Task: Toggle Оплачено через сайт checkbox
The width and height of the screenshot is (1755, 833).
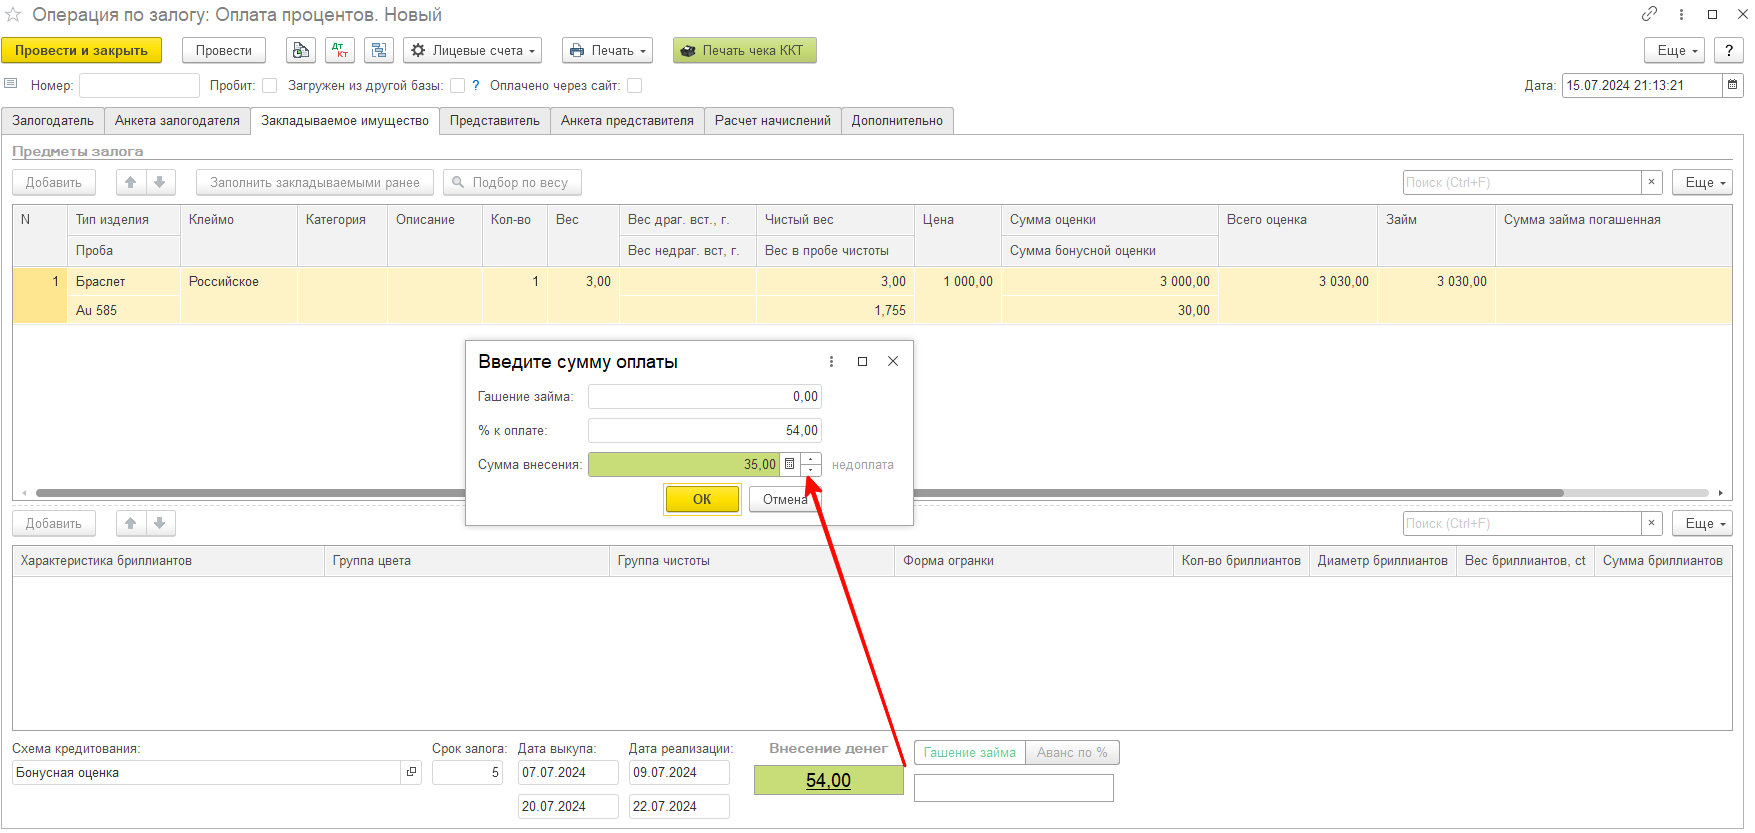Action: [x=634, y=85]
